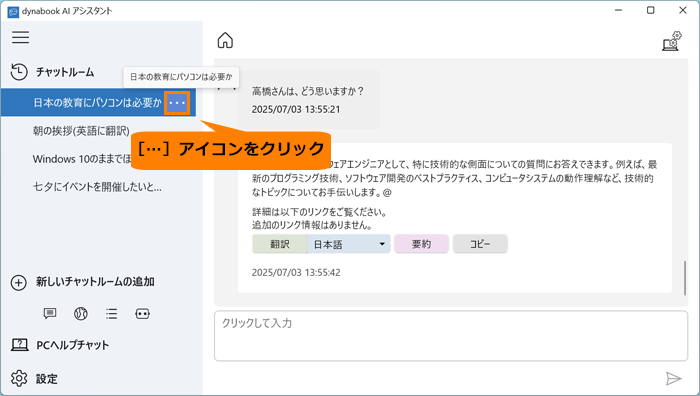This screenshot has height=396, width=700.
Task: Click 新しいチャットルームの追加 label
Action: tap(95, 282)
